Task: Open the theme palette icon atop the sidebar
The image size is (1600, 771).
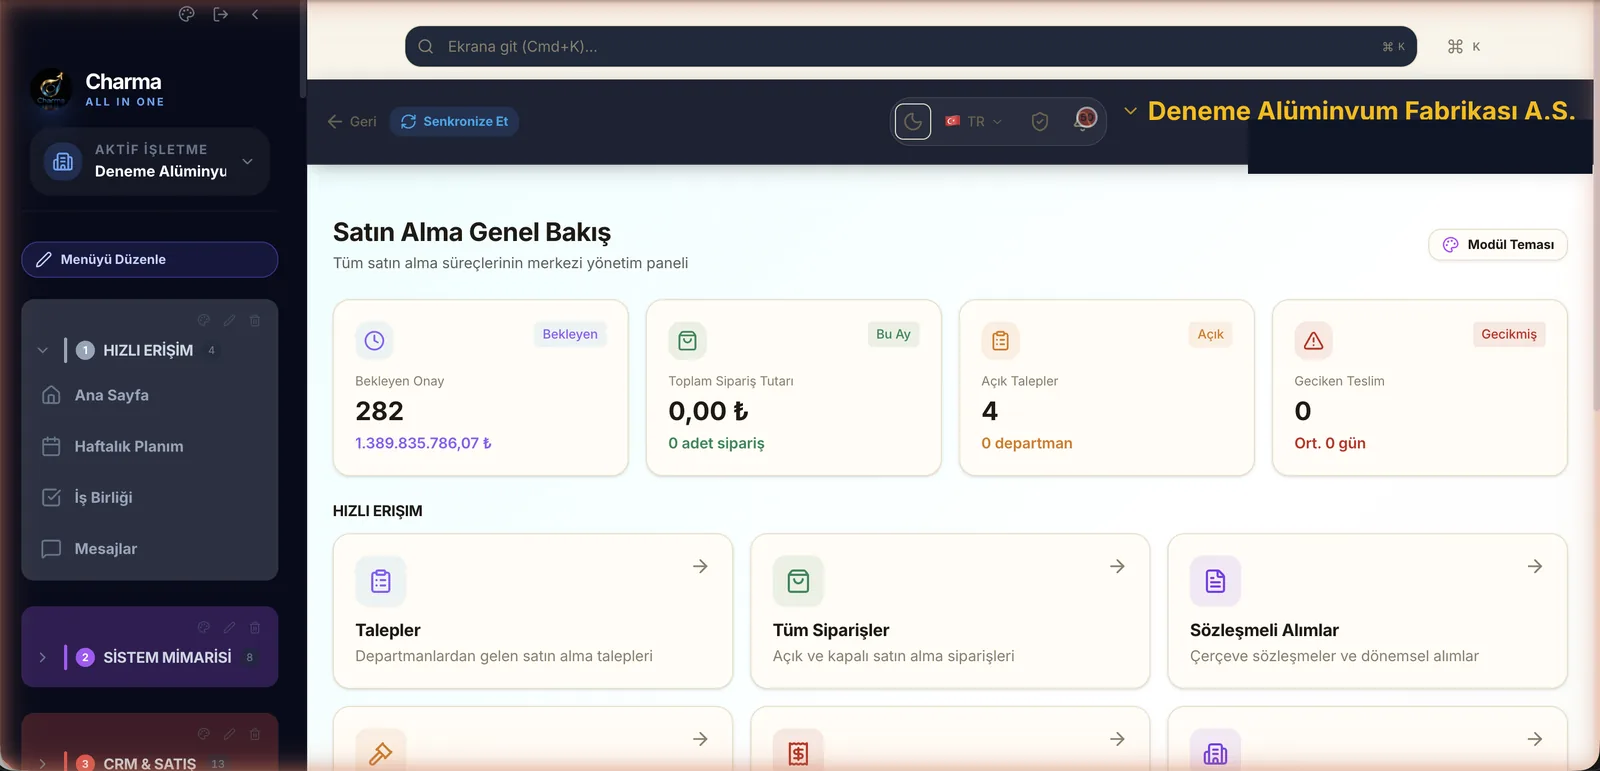Action: pyautogui.click(x=186, y=14)
